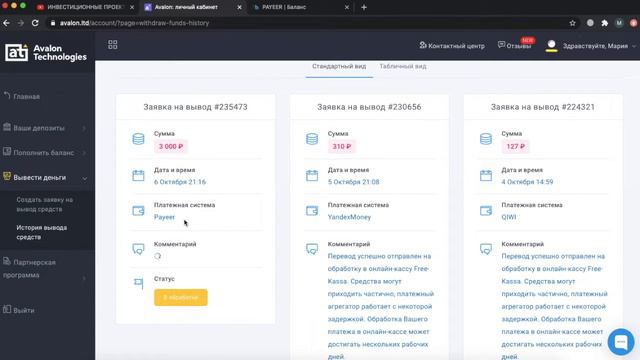Click the 310 ₽ amount badge

tap(341, 147)
